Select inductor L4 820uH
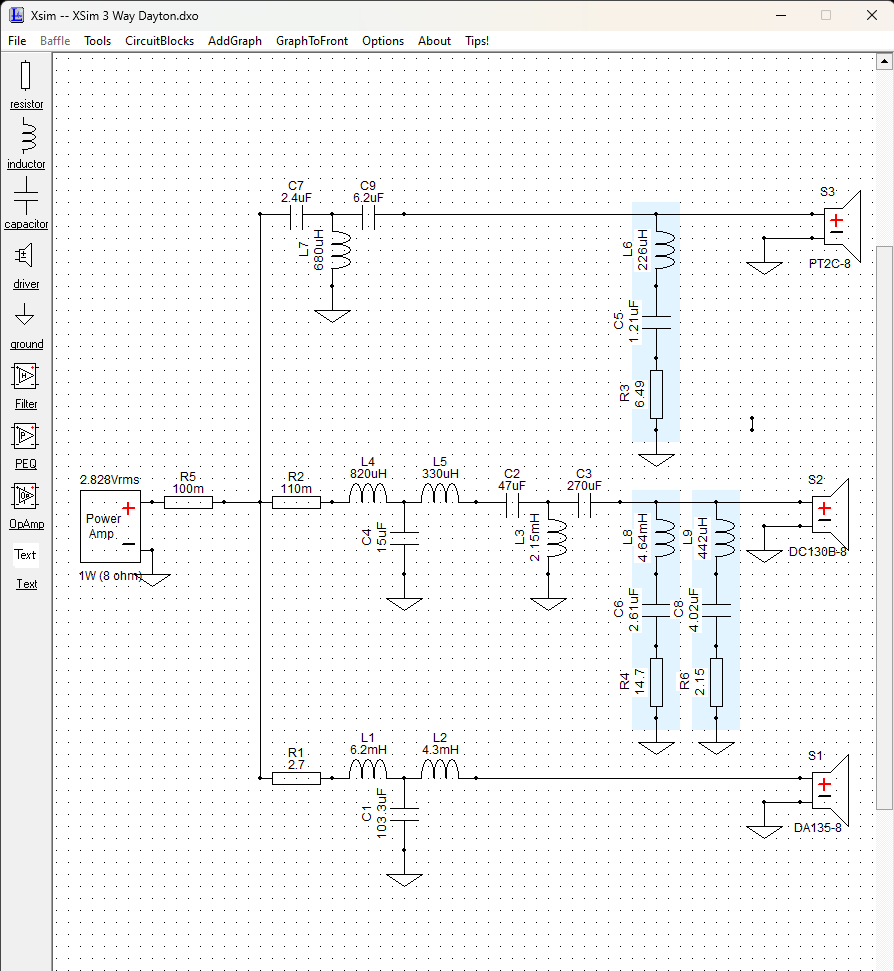The width and height of the screenshot is (894, 971). point(368,494)
